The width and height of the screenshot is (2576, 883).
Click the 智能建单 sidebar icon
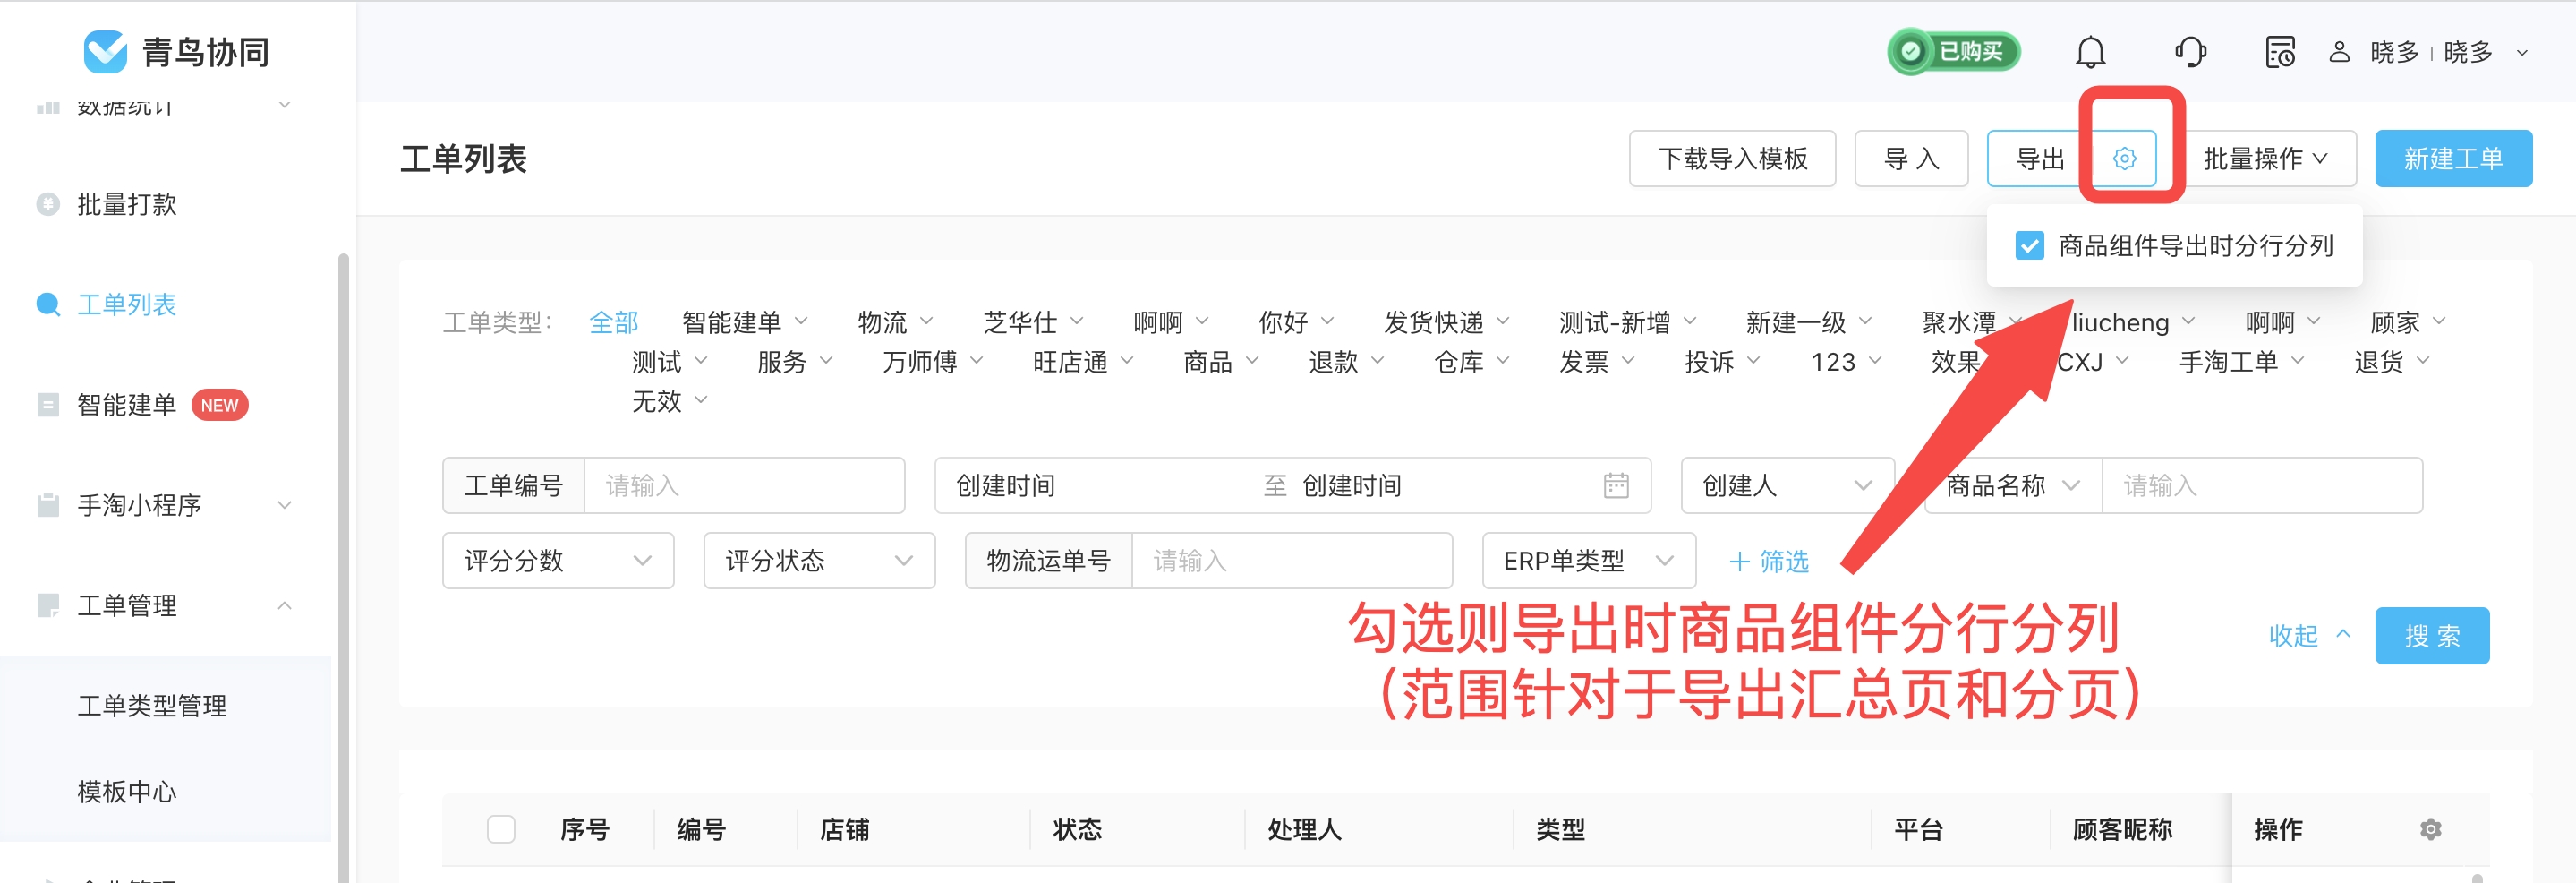point(48,405)
